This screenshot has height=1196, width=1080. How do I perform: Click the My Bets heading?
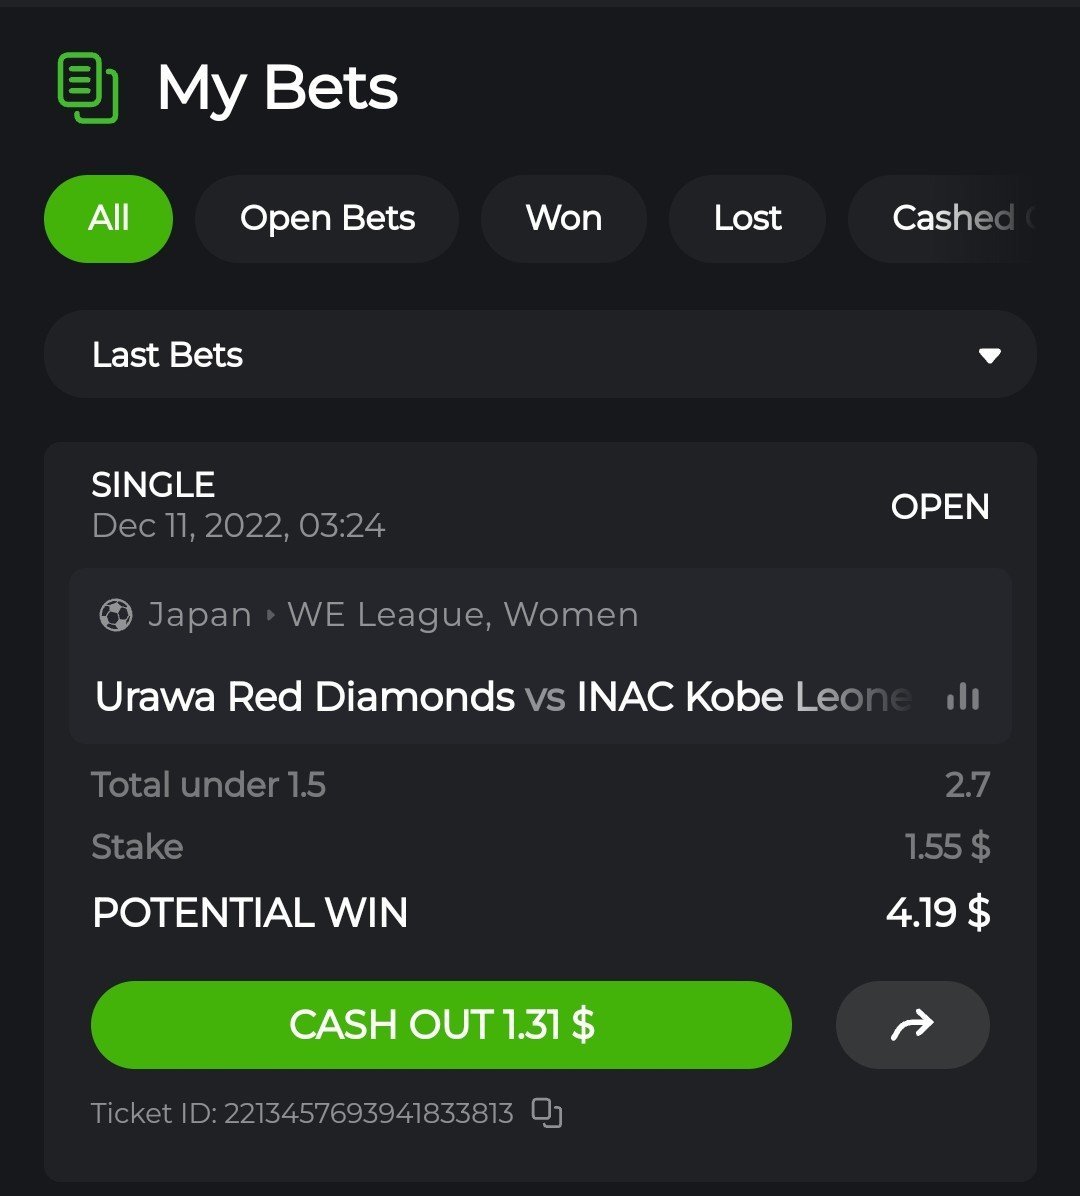pyautogui.click(x=278, y=88)
